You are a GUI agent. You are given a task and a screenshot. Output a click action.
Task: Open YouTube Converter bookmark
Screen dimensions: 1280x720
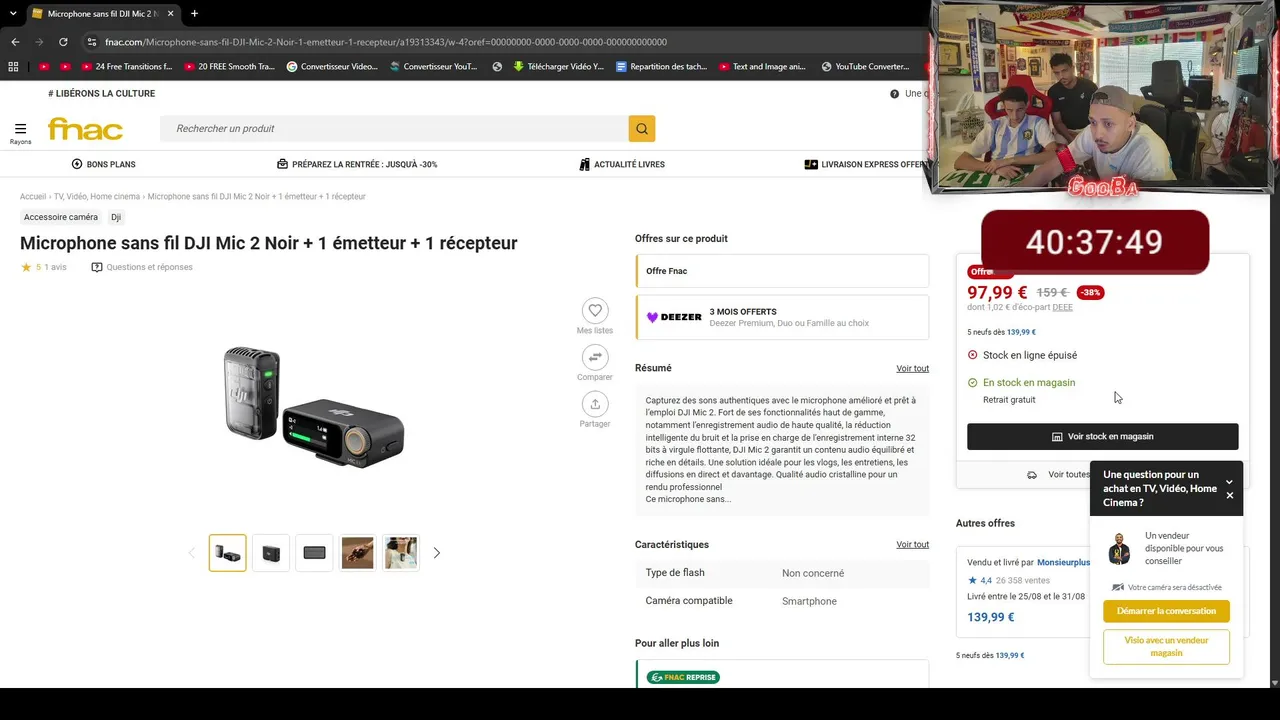pos(865,67)
